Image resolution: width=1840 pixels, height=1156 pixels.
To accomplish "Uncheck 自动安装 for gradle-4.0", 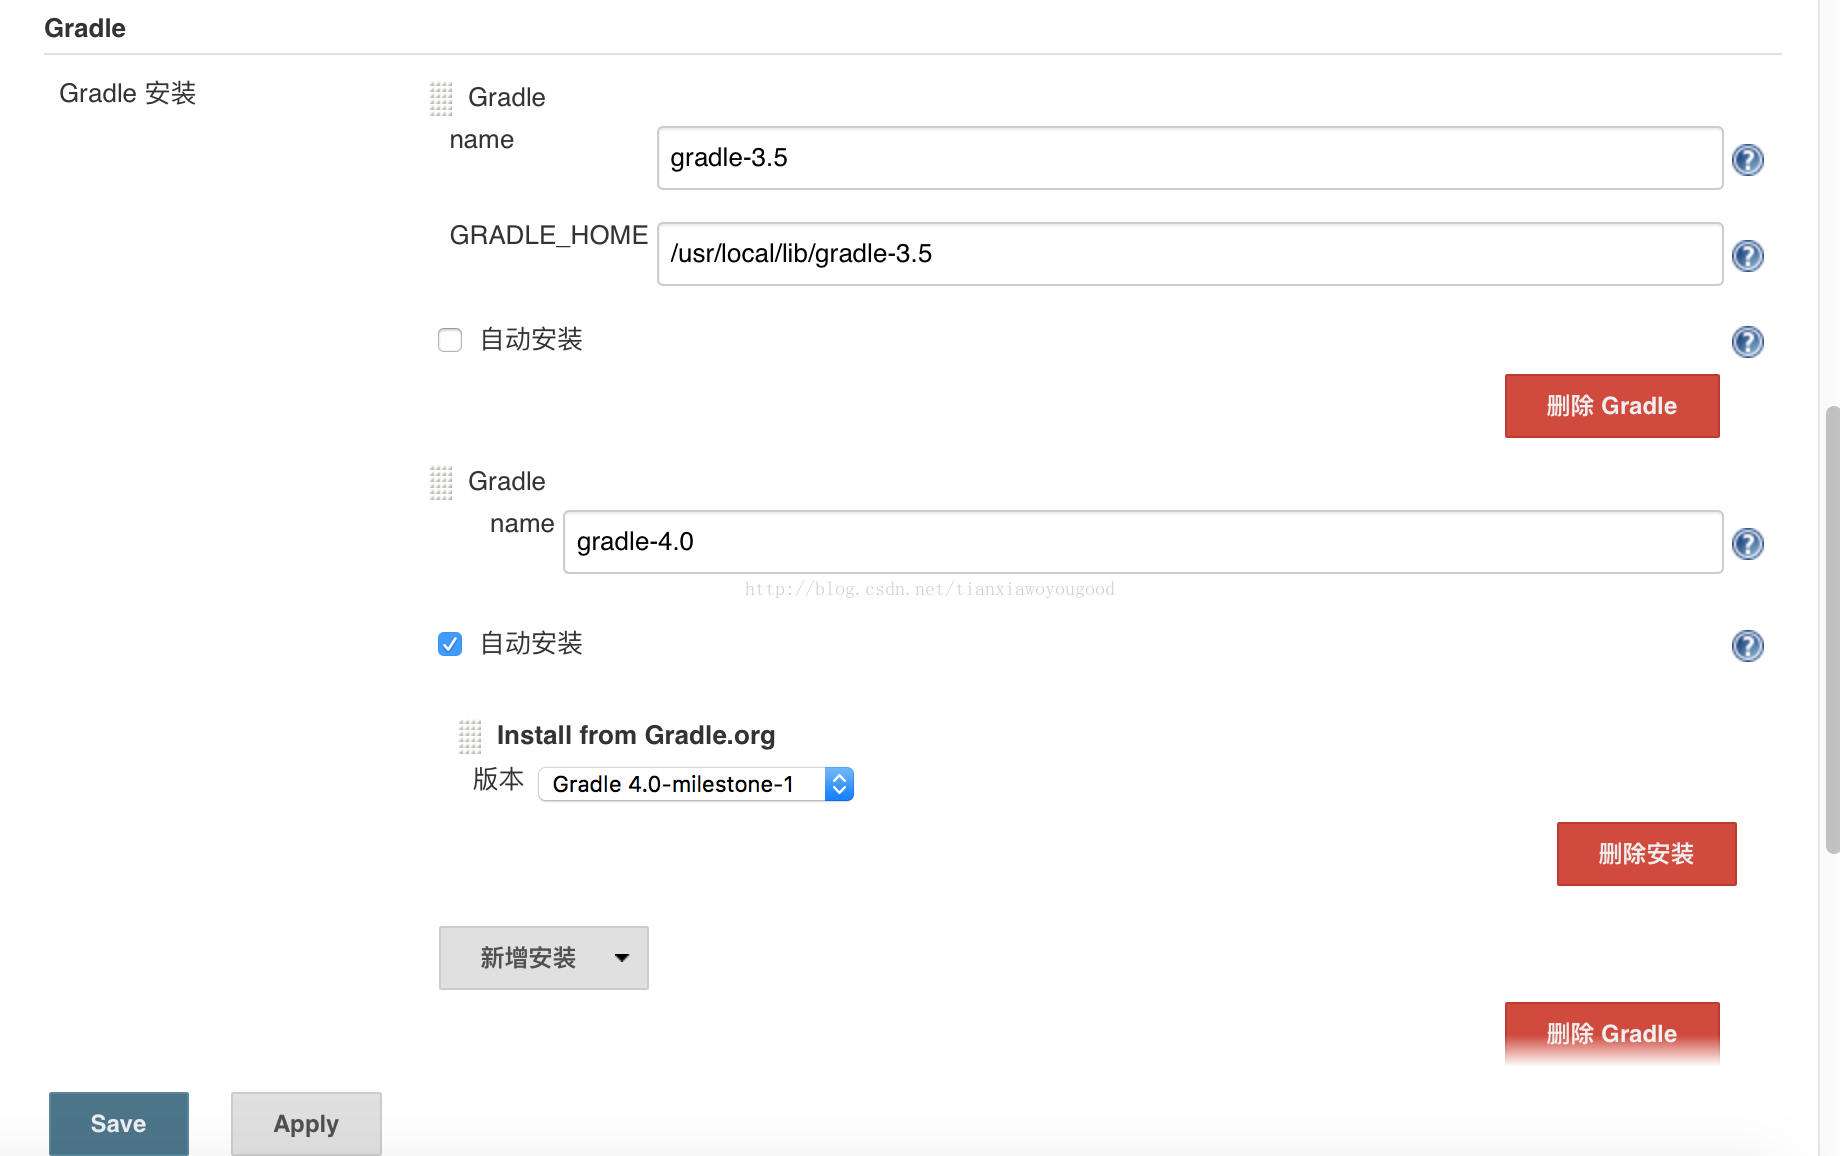I will coord(450,644).
